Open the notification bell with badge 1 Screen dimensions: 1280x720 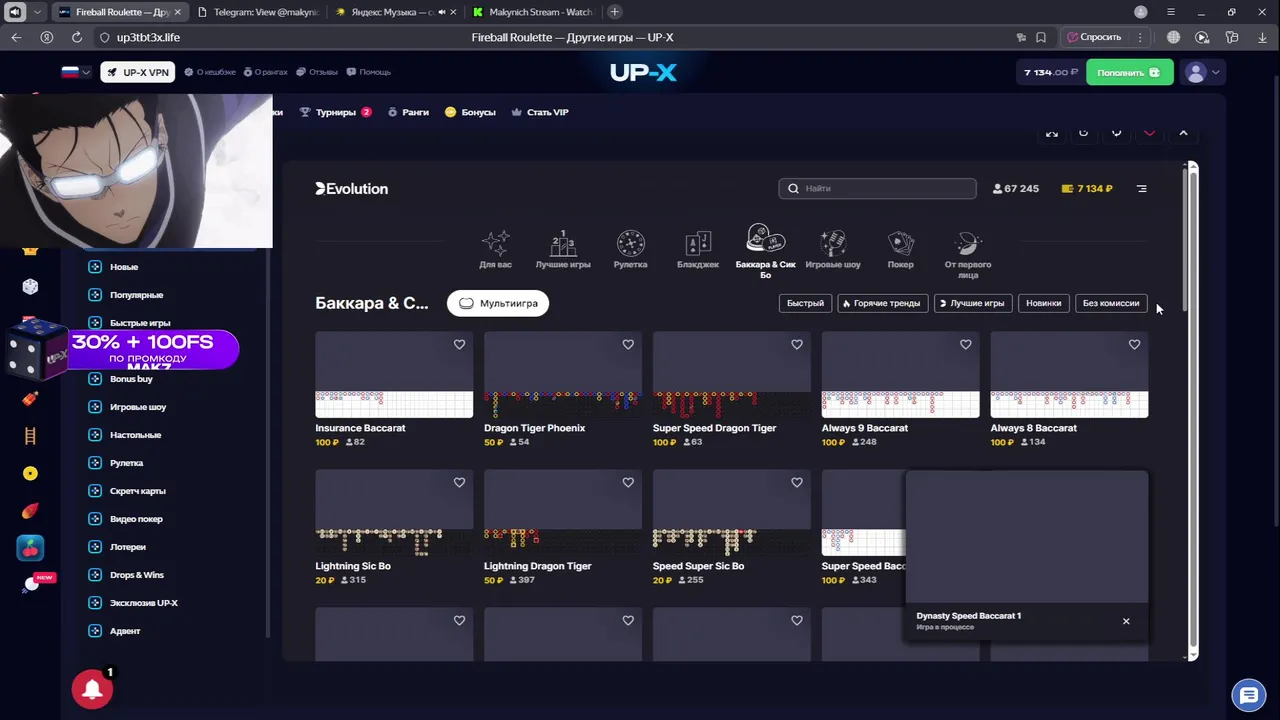[x=92, y=689]
